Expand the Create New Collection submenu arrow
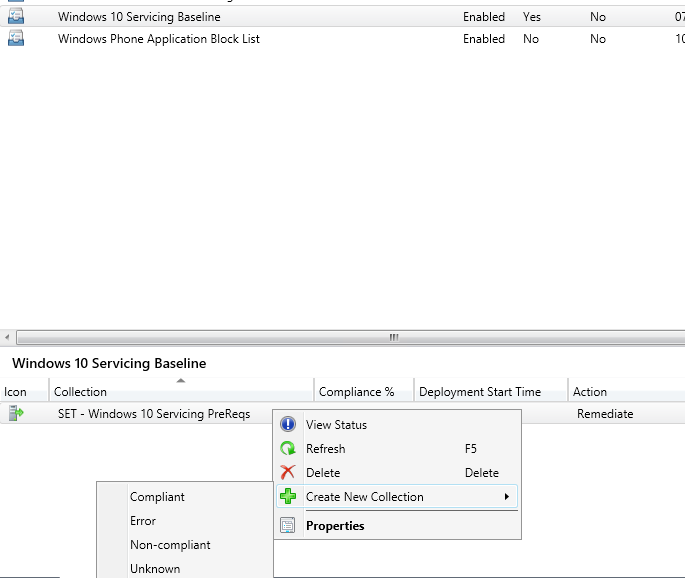The width and height of the screenshot is (685, 578). [x=507, y=496]
